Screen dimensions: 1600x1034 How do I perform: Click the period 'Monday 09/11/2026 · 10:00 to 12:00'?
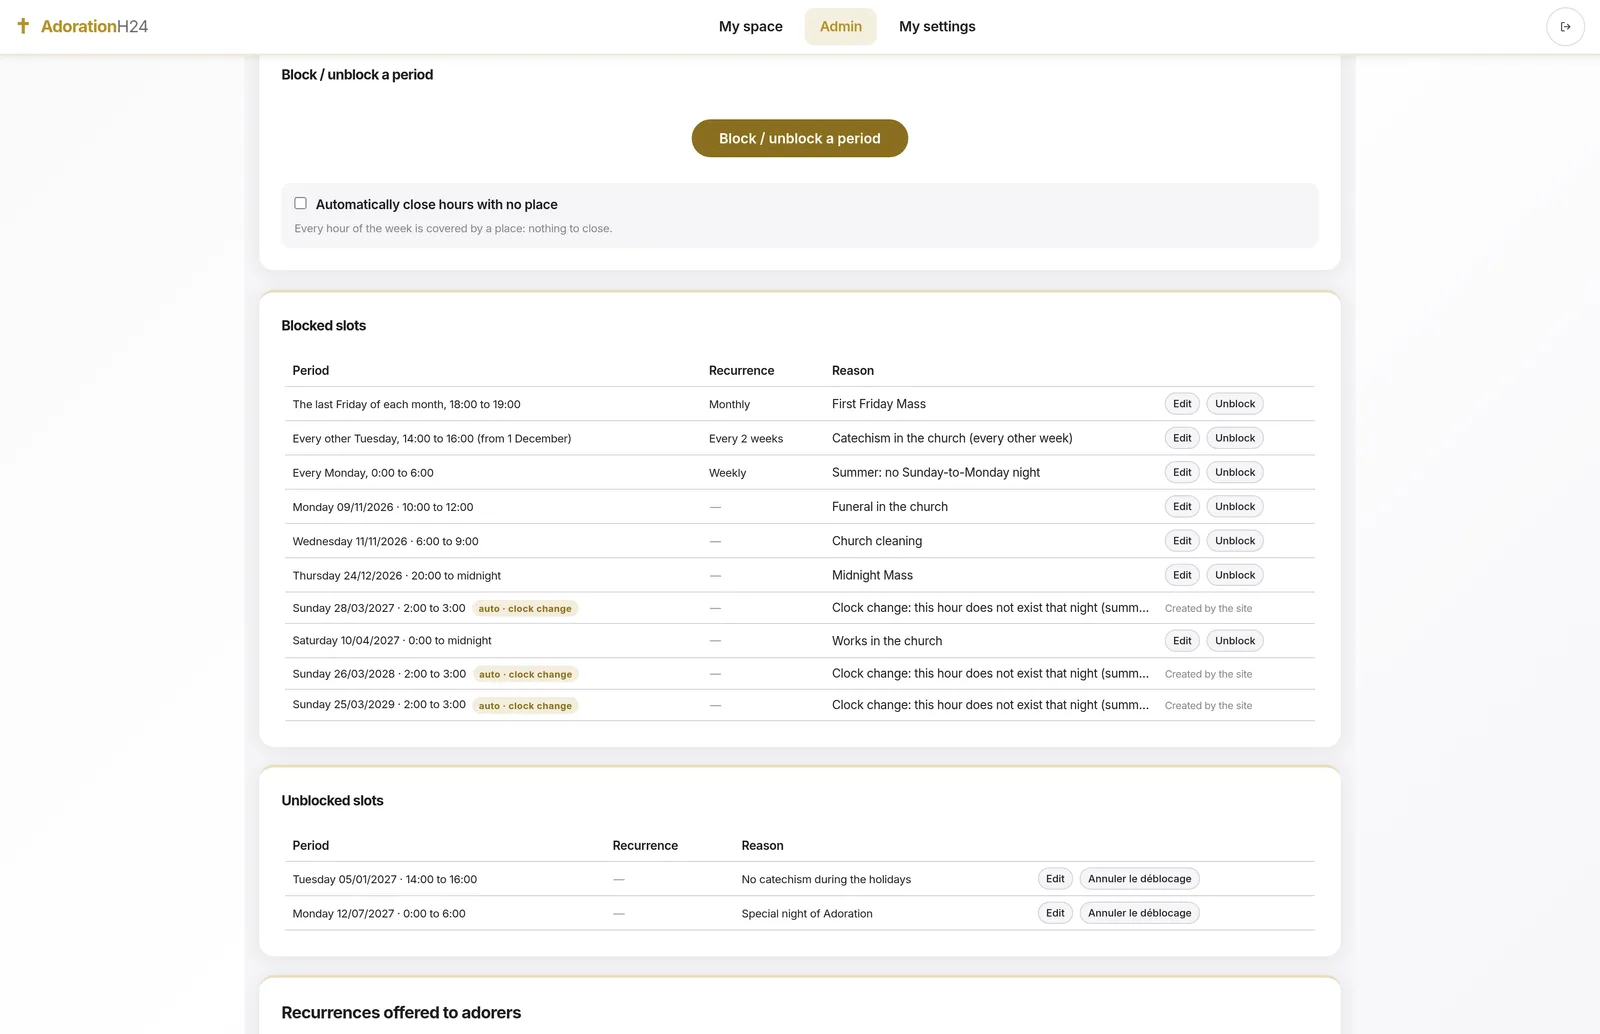[x=383, y=508]
